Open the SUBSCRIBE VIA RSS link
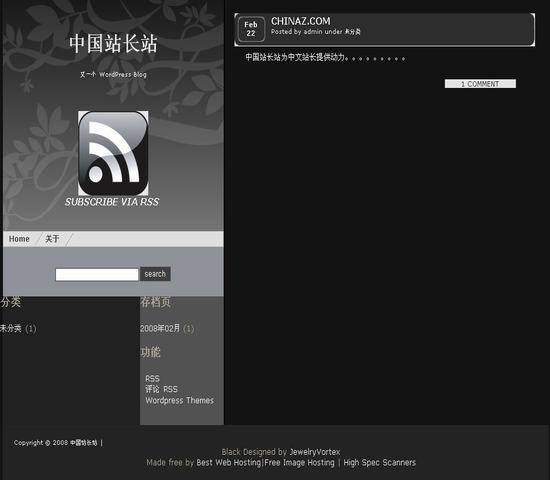This screenshot has width=550, height=480. tap(112, 202)
